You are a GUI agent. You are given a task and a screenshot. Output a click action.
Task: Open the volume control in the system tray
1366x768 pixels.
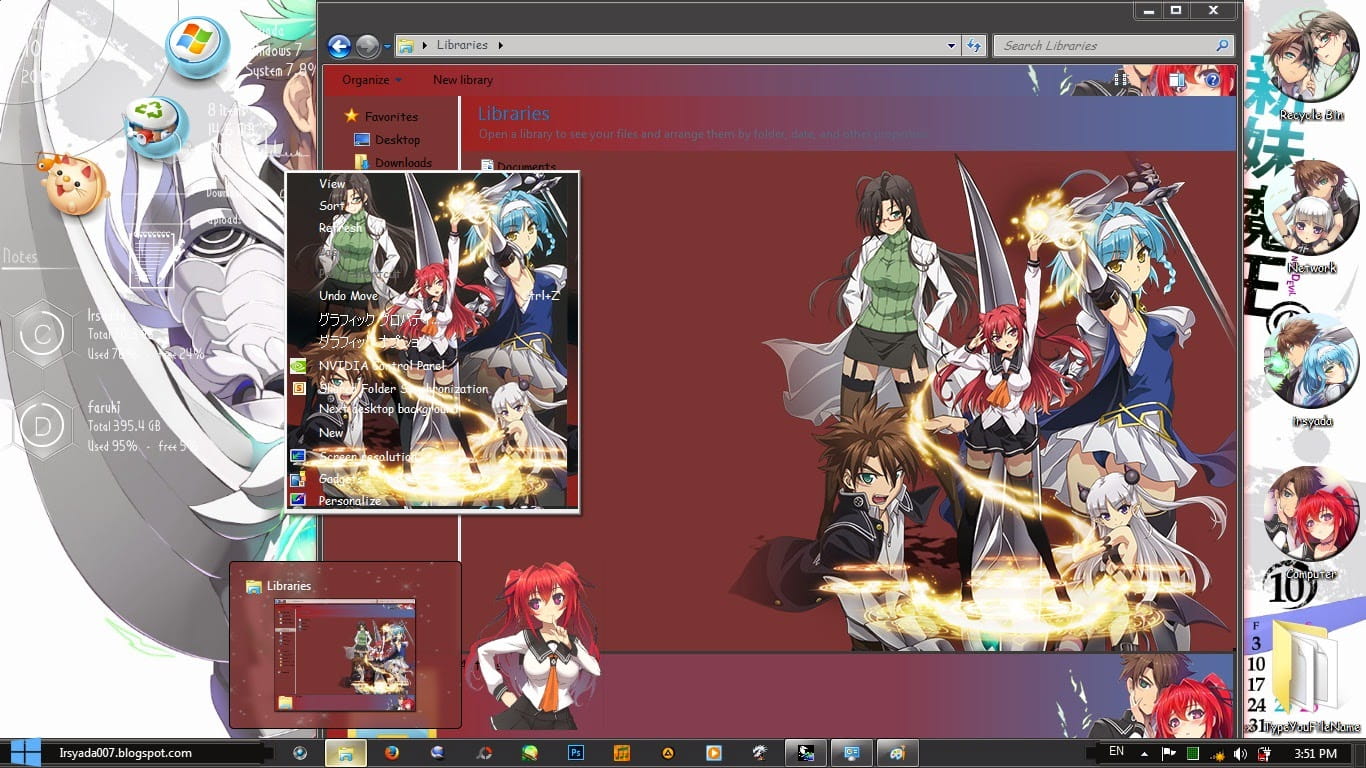click(x=1240, y=753)
